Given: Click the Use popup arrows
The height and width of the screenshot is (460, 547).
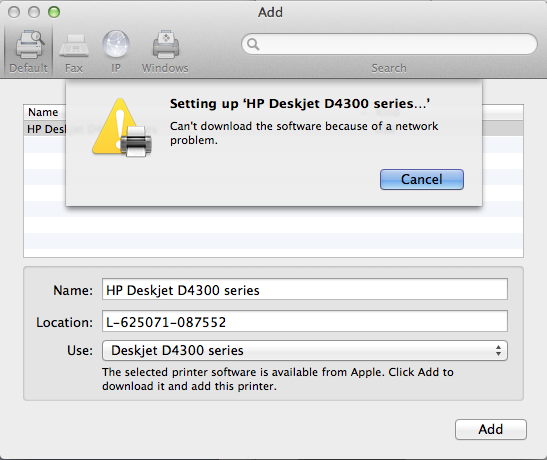Looking at the screenshot, I should (499, 350).
